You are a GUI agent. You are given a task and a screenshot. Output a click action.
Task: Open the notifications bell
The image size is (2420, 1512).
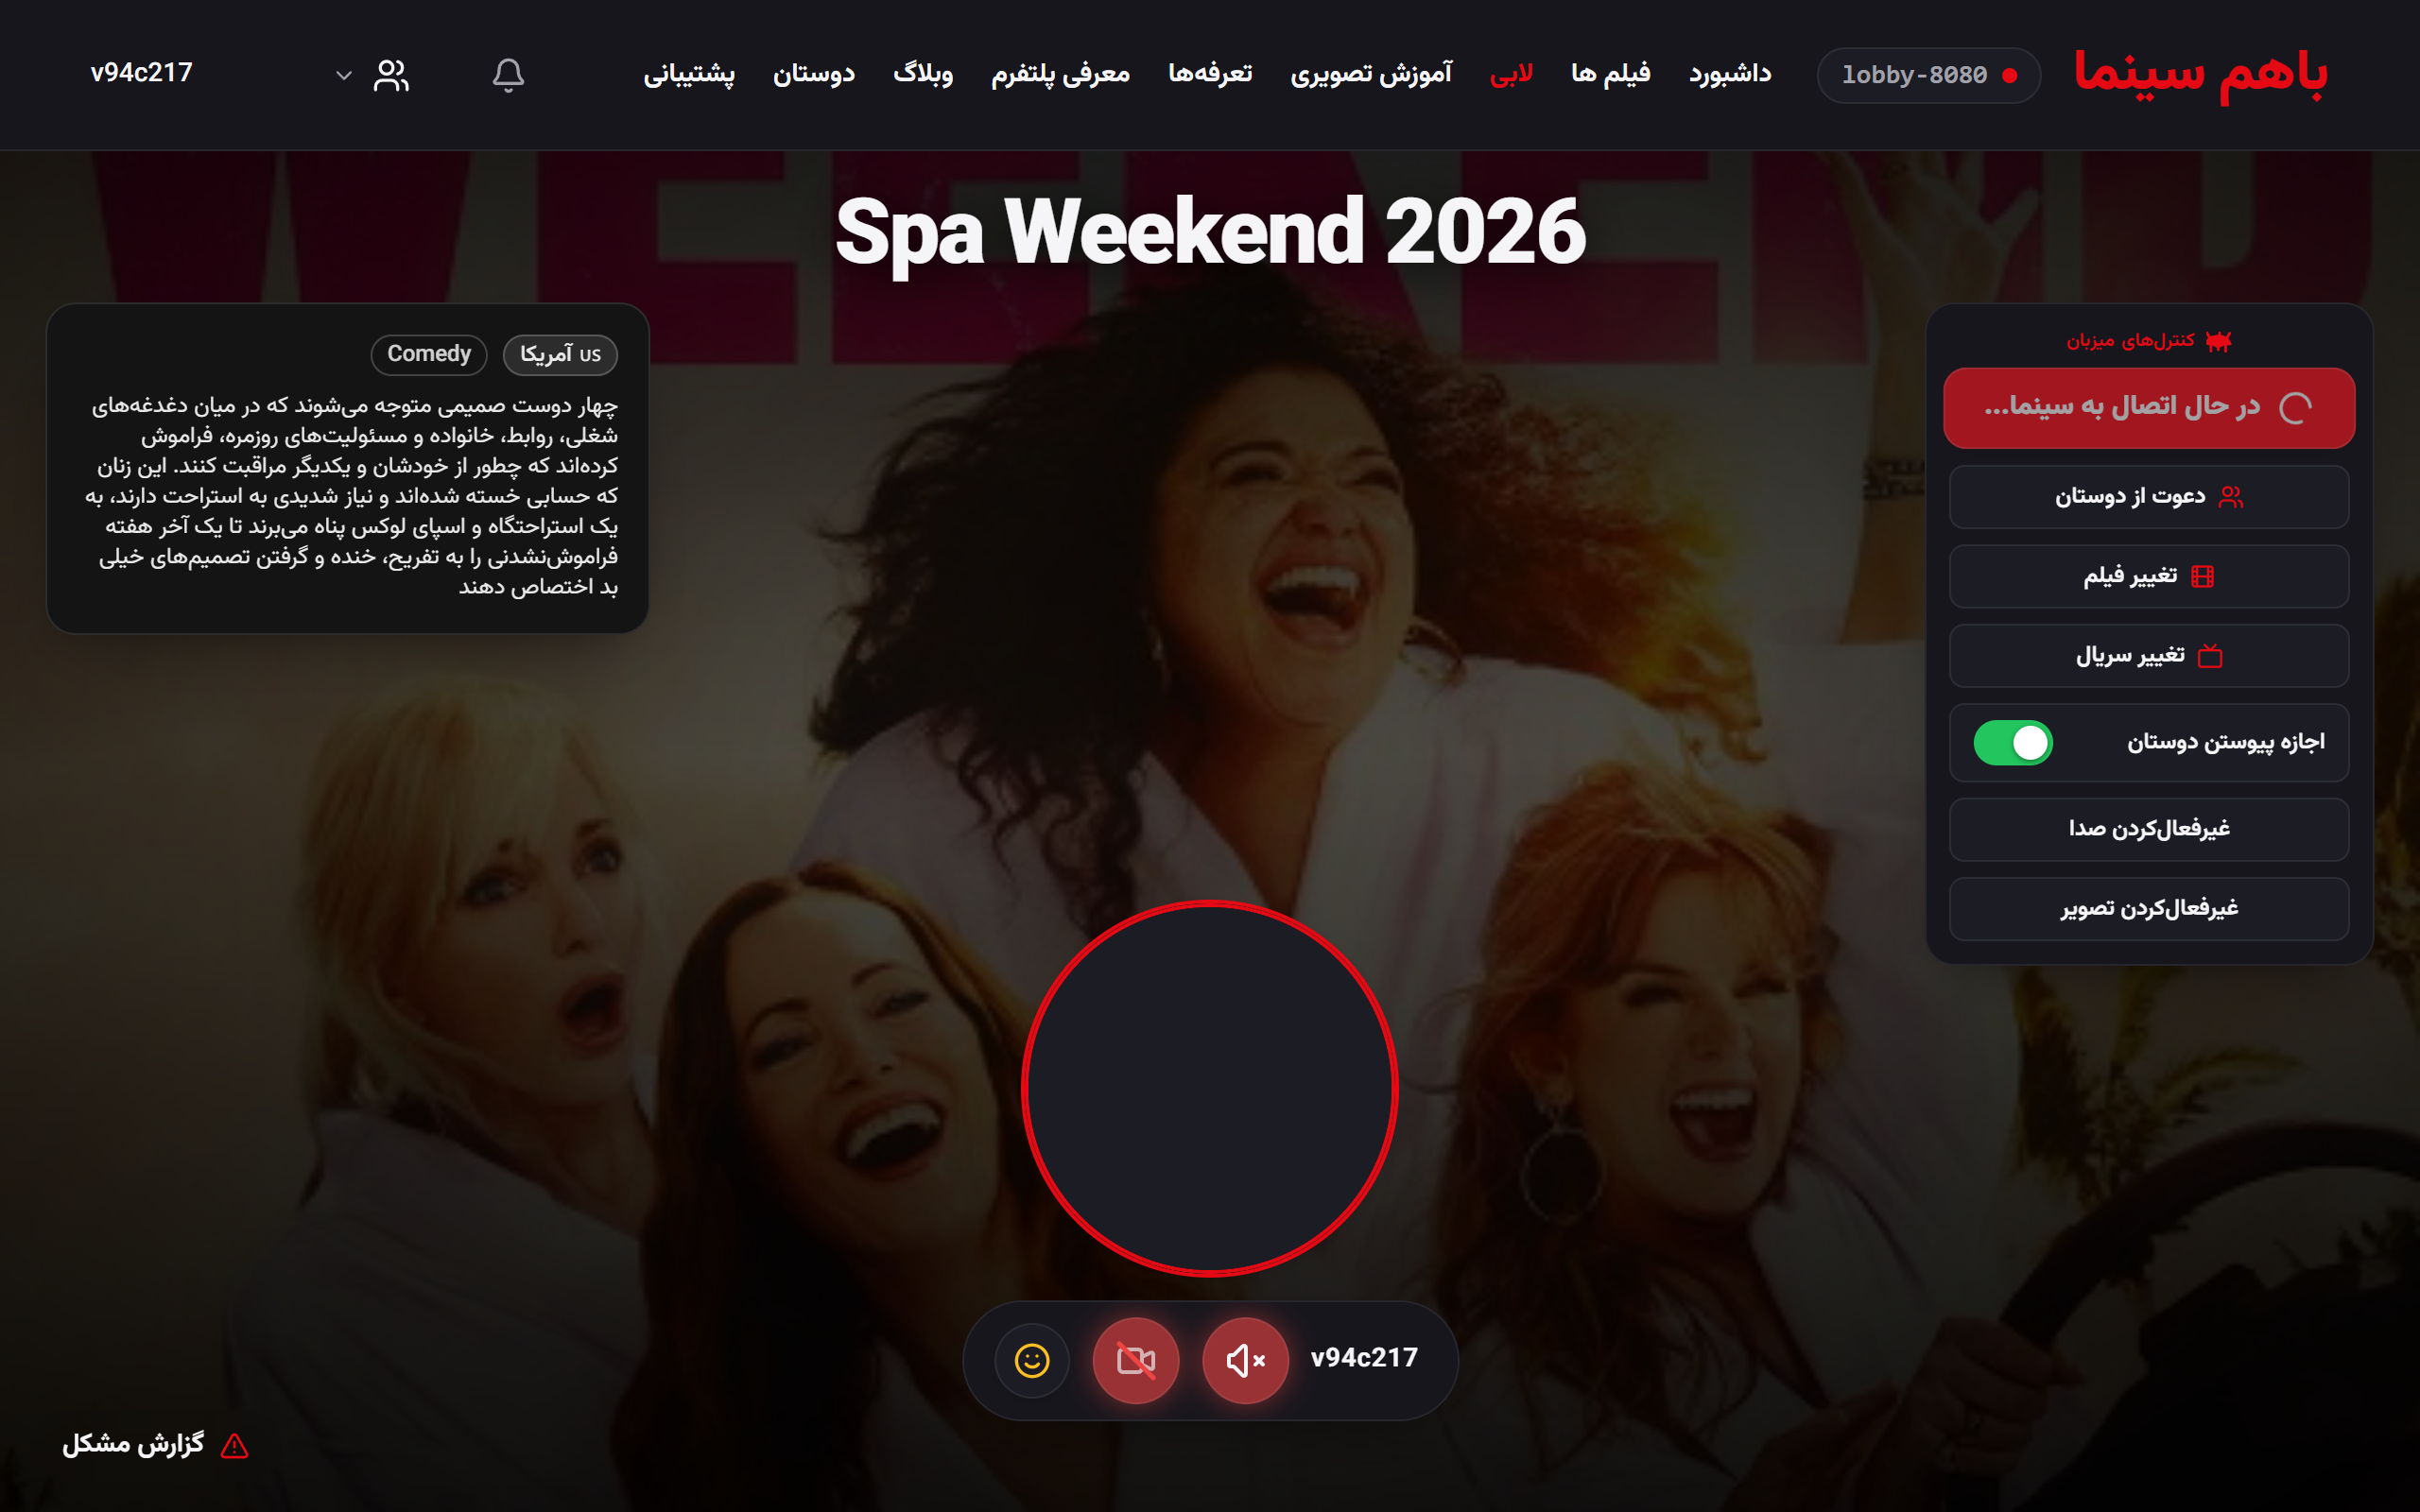coord(508,75)
